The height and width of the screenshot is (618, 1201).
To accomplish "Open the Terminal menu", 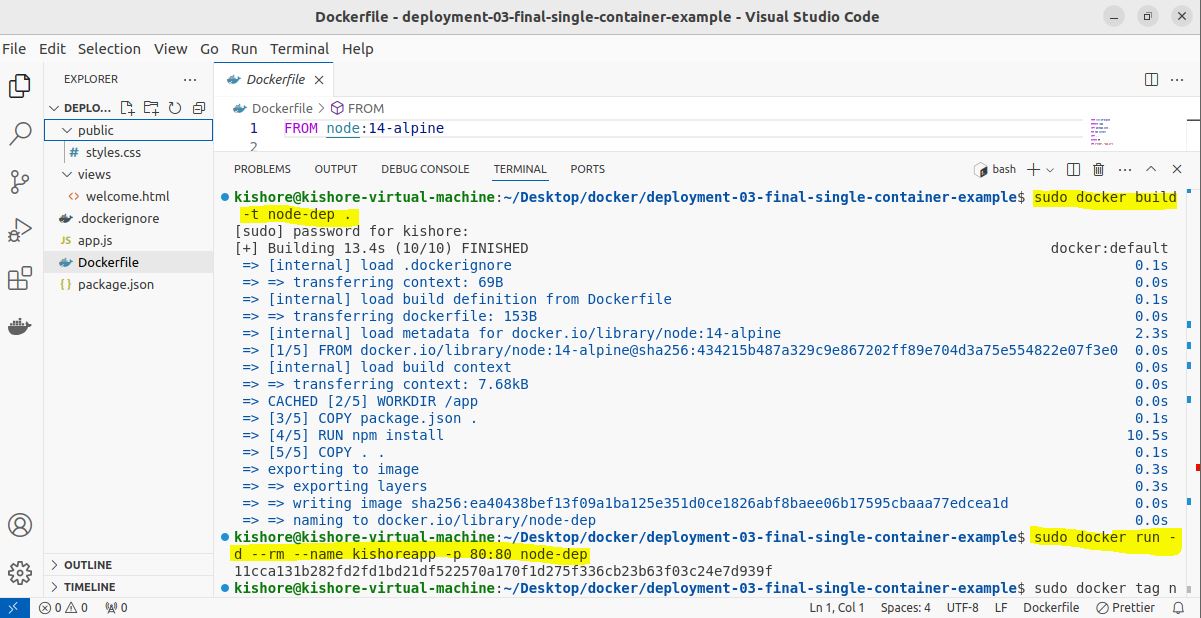I will click(x=299, y=49).
